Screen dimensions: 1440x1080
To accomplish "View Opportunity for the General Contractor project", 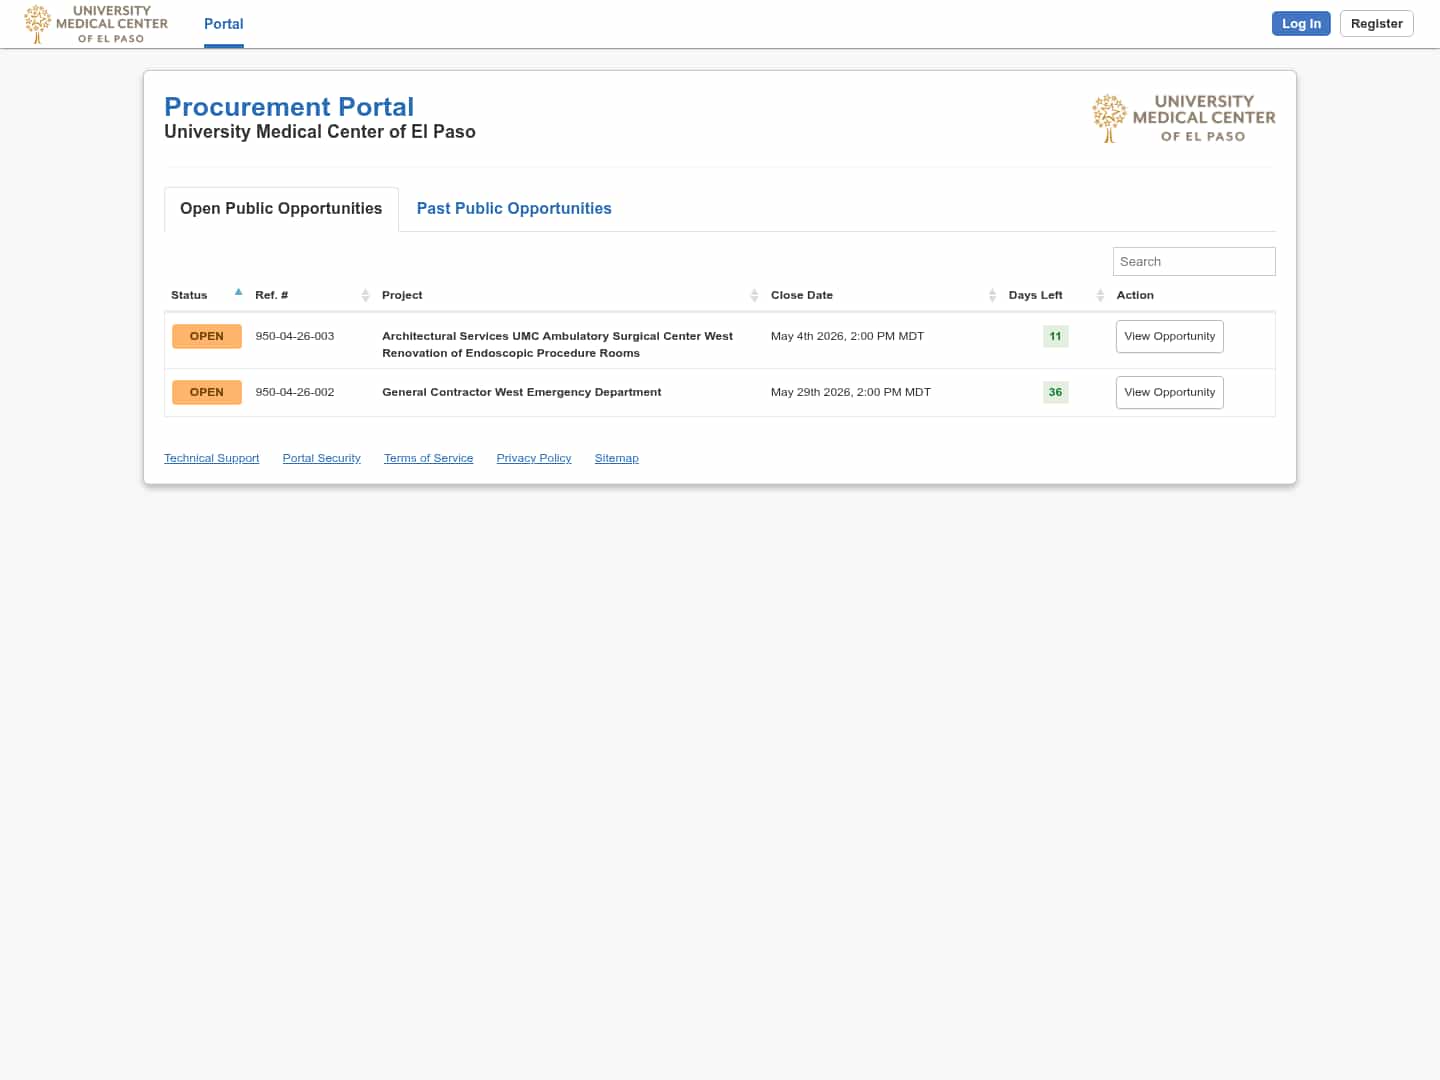I will 1169,392.
